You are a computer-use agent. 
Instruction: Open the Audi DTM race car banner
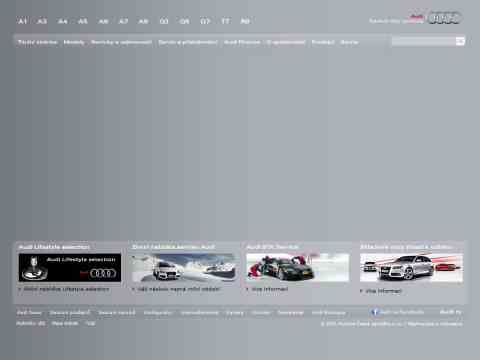[297, 267]
